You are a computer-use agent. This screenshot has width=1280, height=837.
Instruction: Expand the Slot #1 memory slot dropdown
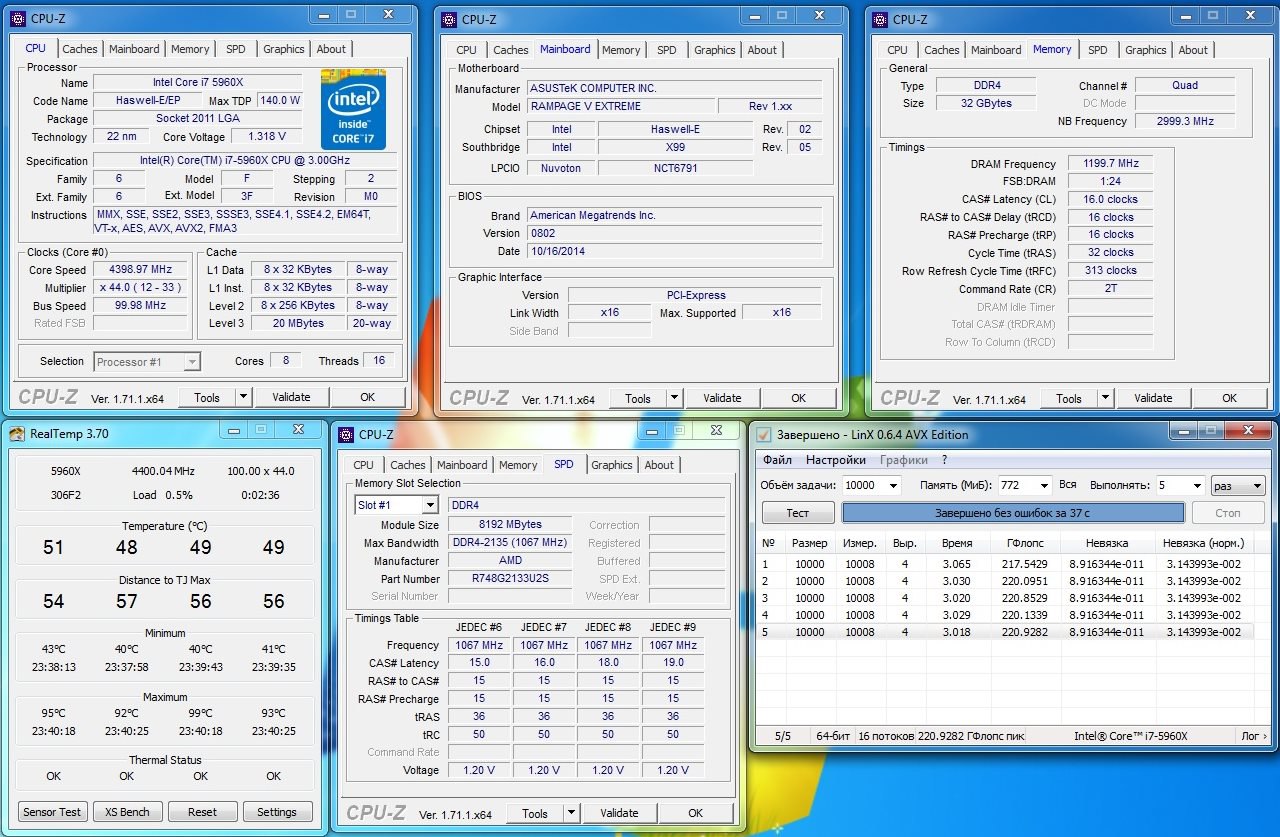429,506
